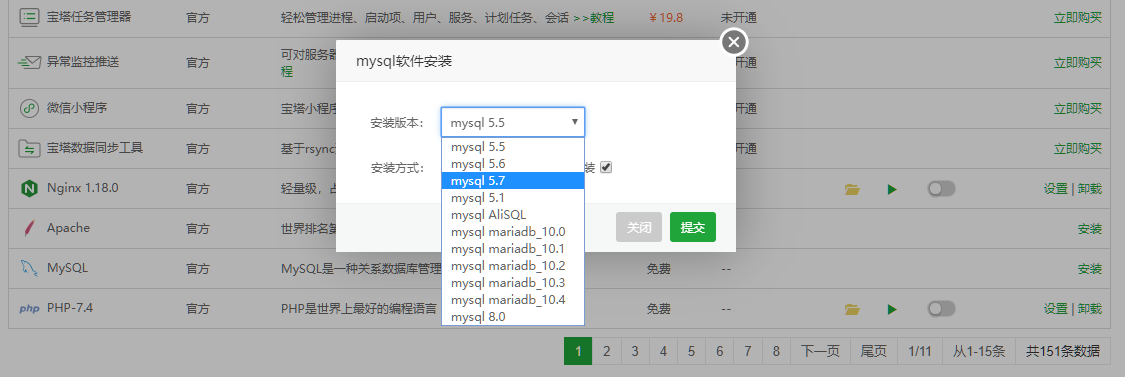Click 立即购买 for 宝塔任务管理器
Image resolution: width=1125 pixels, height=377 pixels.
tap(1077, 17)
